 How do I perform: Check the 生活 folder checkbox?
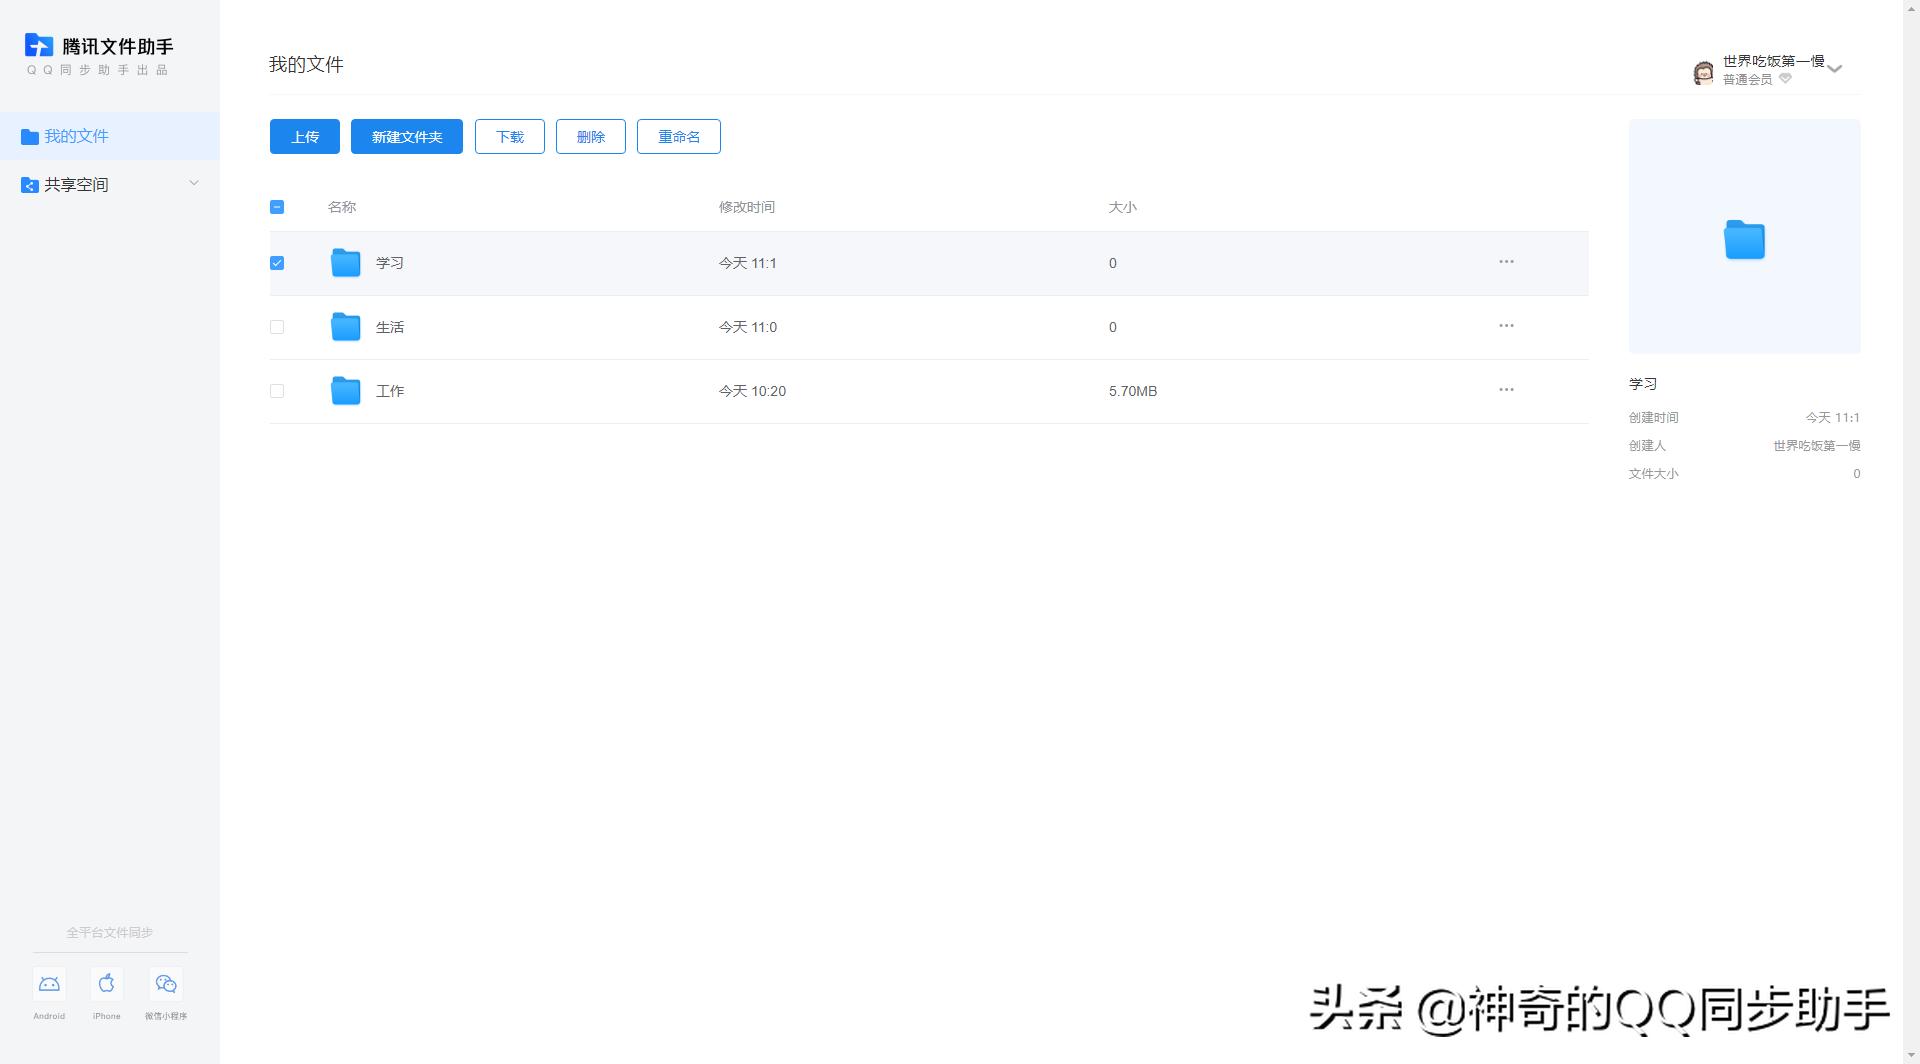click(x=277, y=327)
